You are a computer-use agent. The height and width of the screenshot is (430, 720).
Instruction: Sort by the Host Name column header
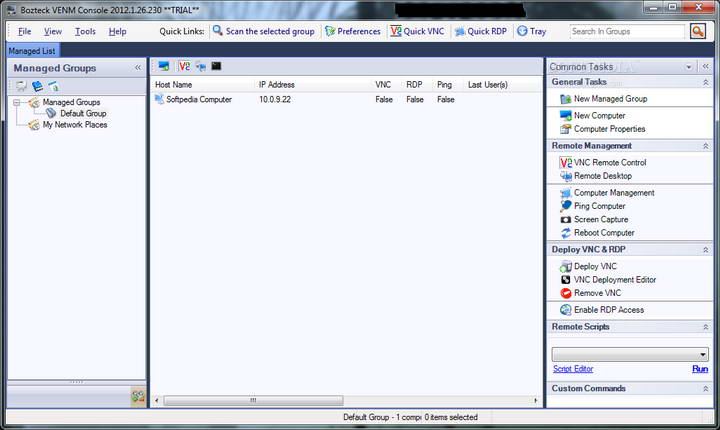click(174, 85)
